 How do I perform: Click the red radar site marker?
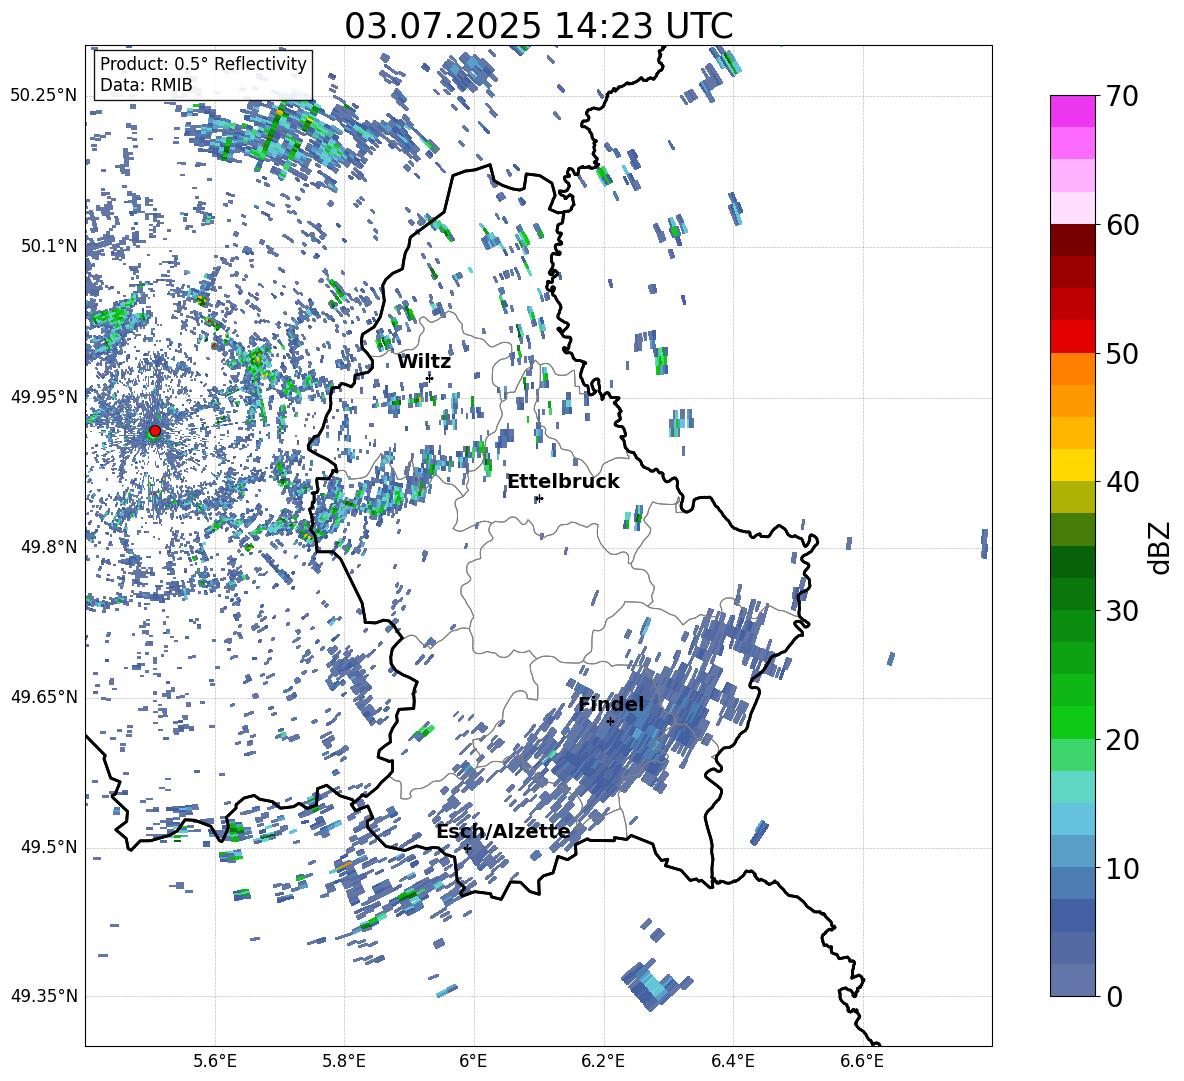[155, 431]
